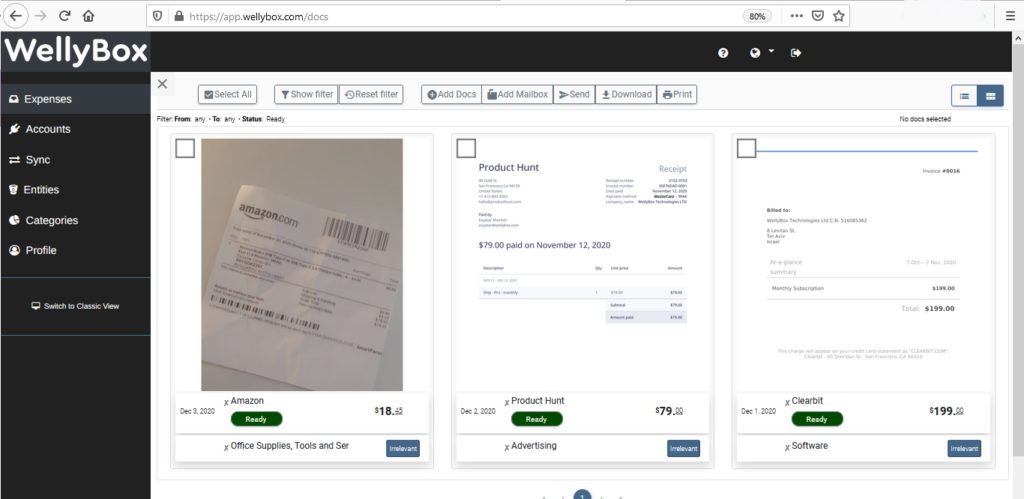Click the padlock site info icon

pyautogui.click(x=178, y=16)
